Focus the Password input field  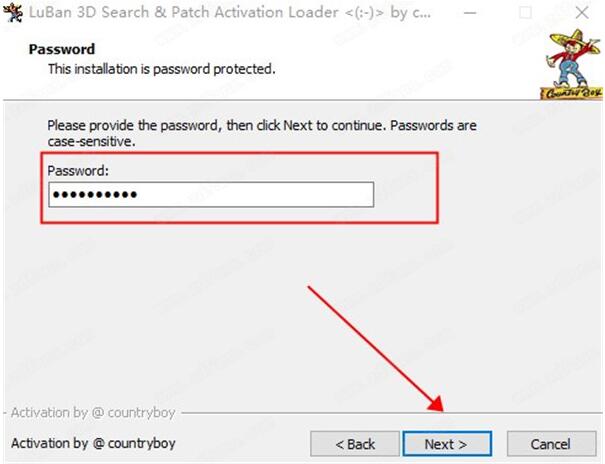click(x=211, y=194)
